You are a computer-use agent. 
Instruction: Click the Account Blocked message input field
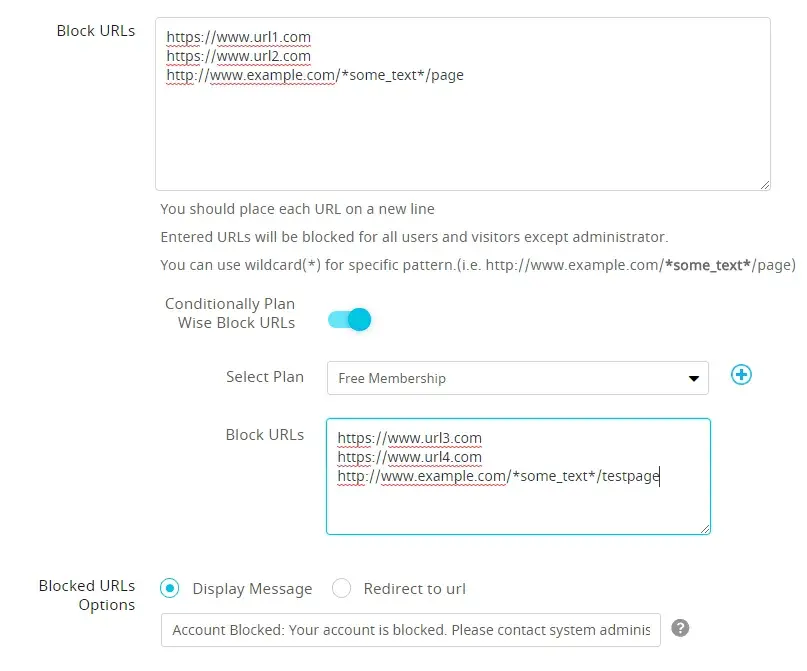tap(410, 630)
